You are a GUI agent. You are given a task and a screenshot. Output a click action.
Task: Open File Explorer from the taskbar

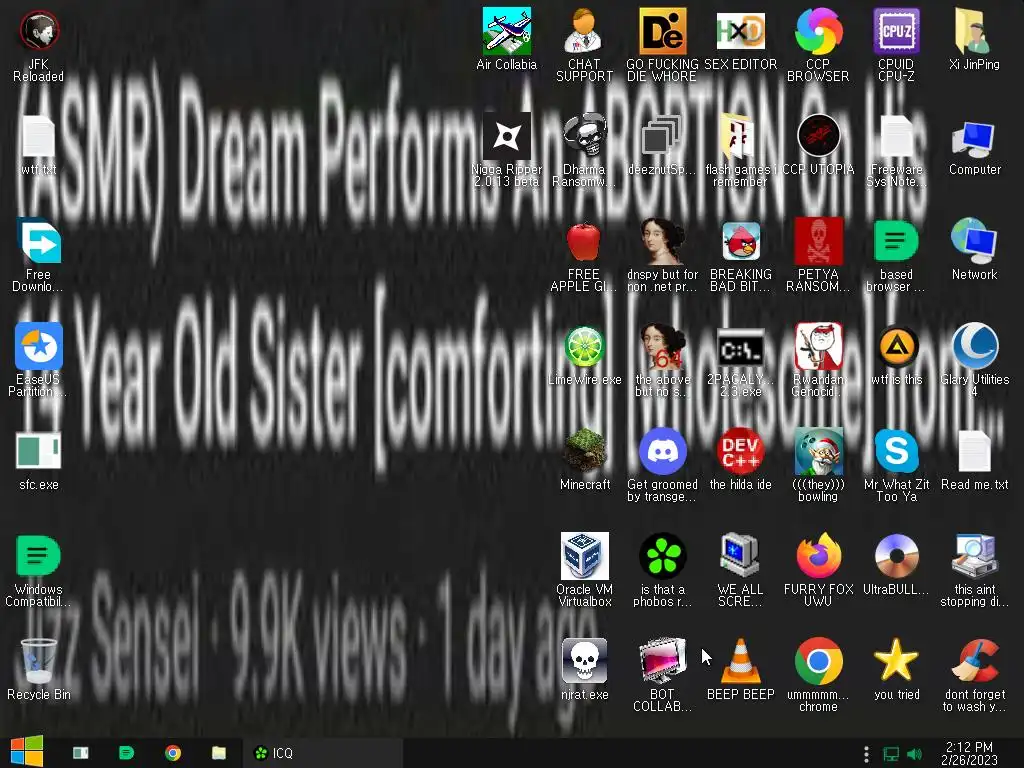click(x=219, y=753)
